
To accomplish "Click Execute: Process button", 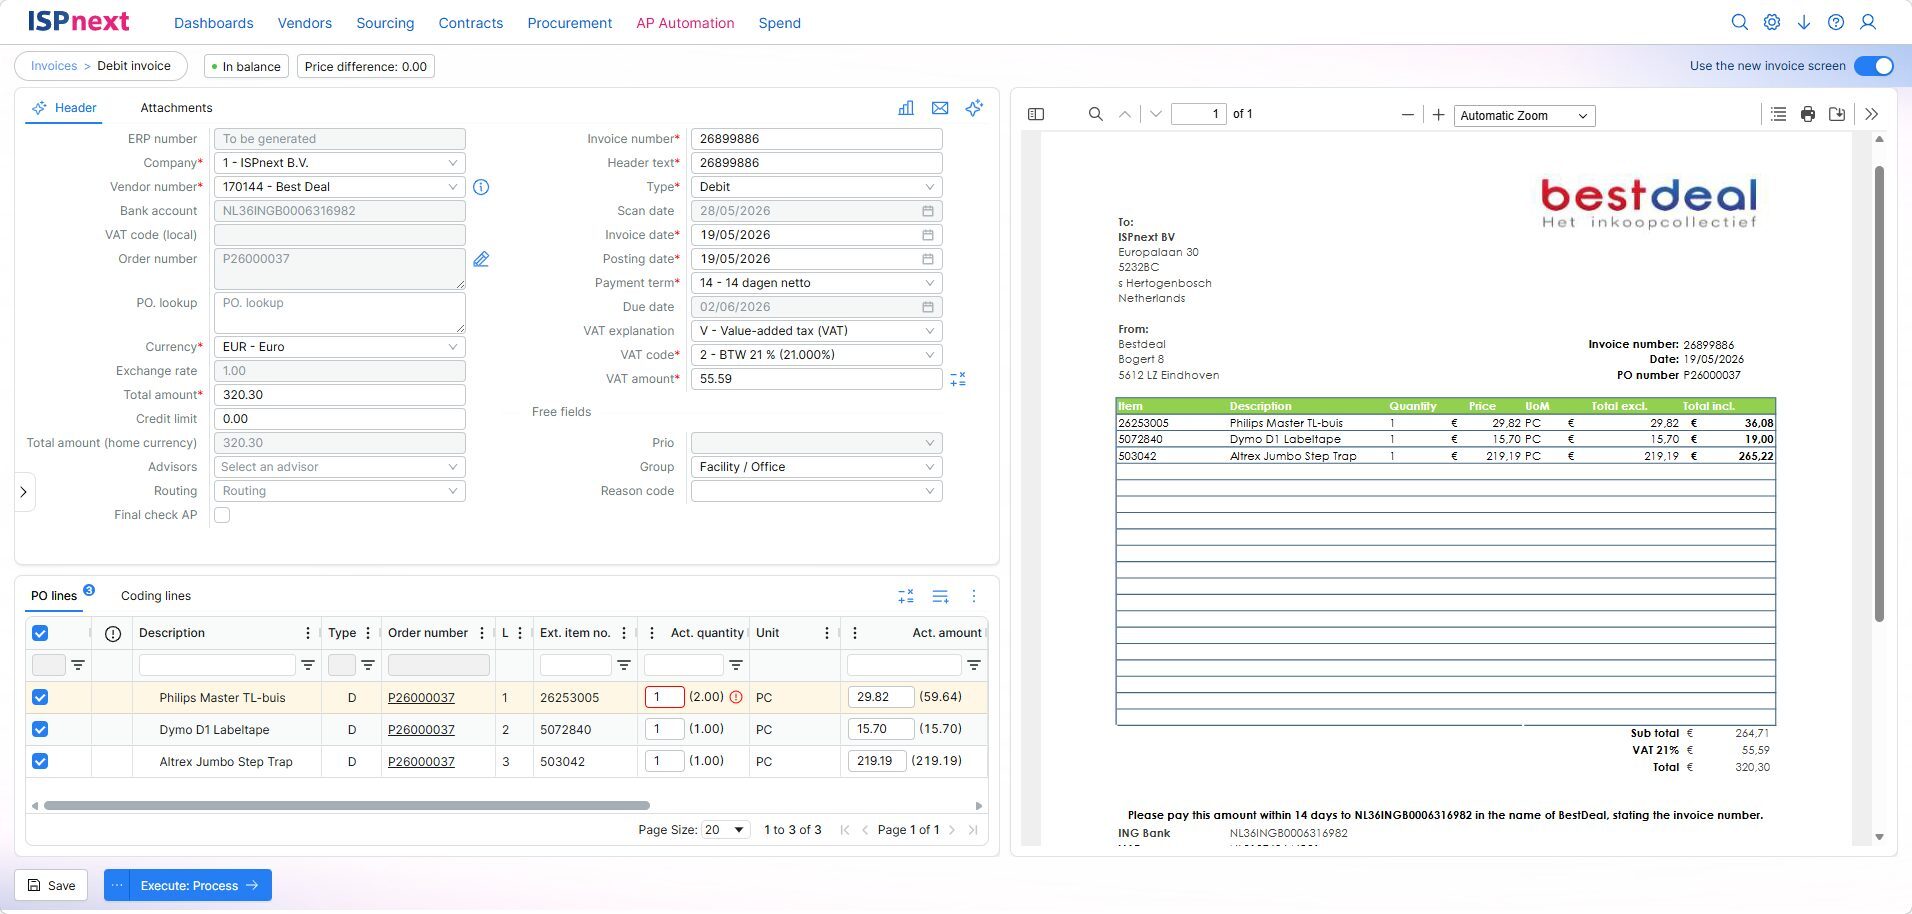I will click(200, 885).
